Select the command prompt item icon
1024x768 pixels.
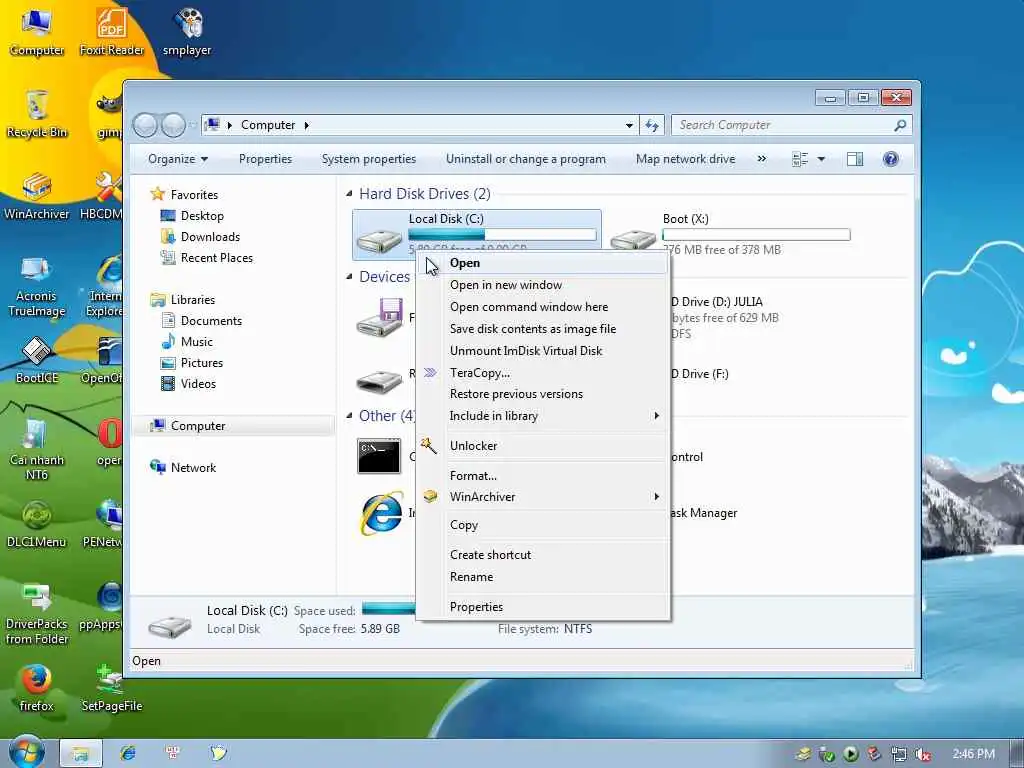[379, 456]
